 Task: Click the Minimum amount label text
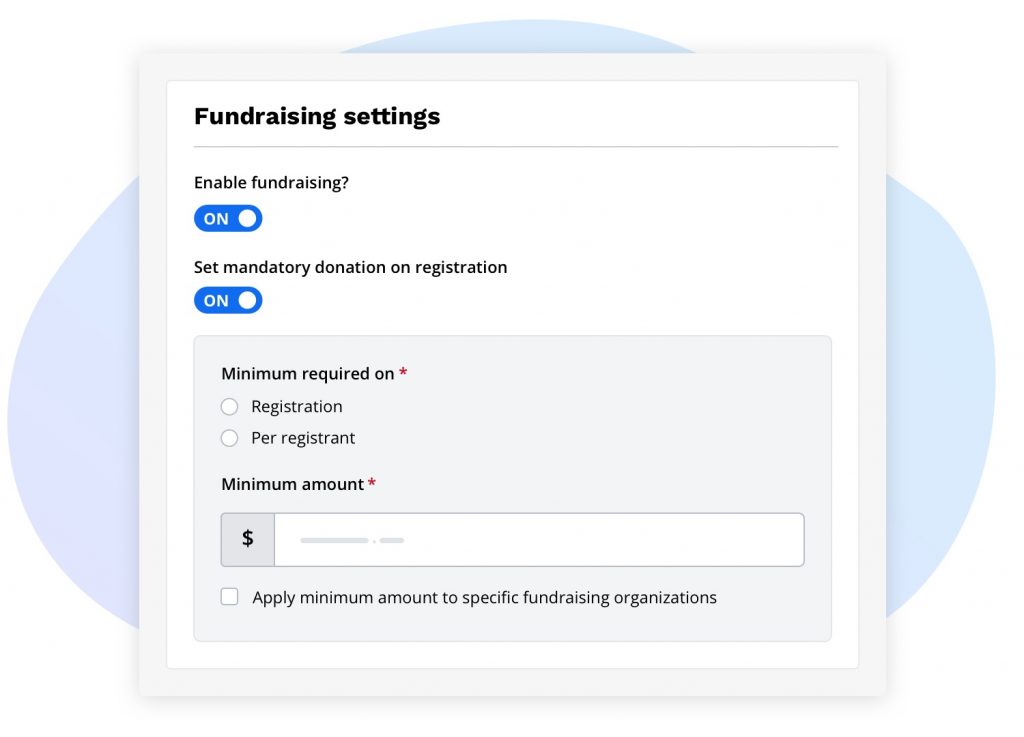292,484
